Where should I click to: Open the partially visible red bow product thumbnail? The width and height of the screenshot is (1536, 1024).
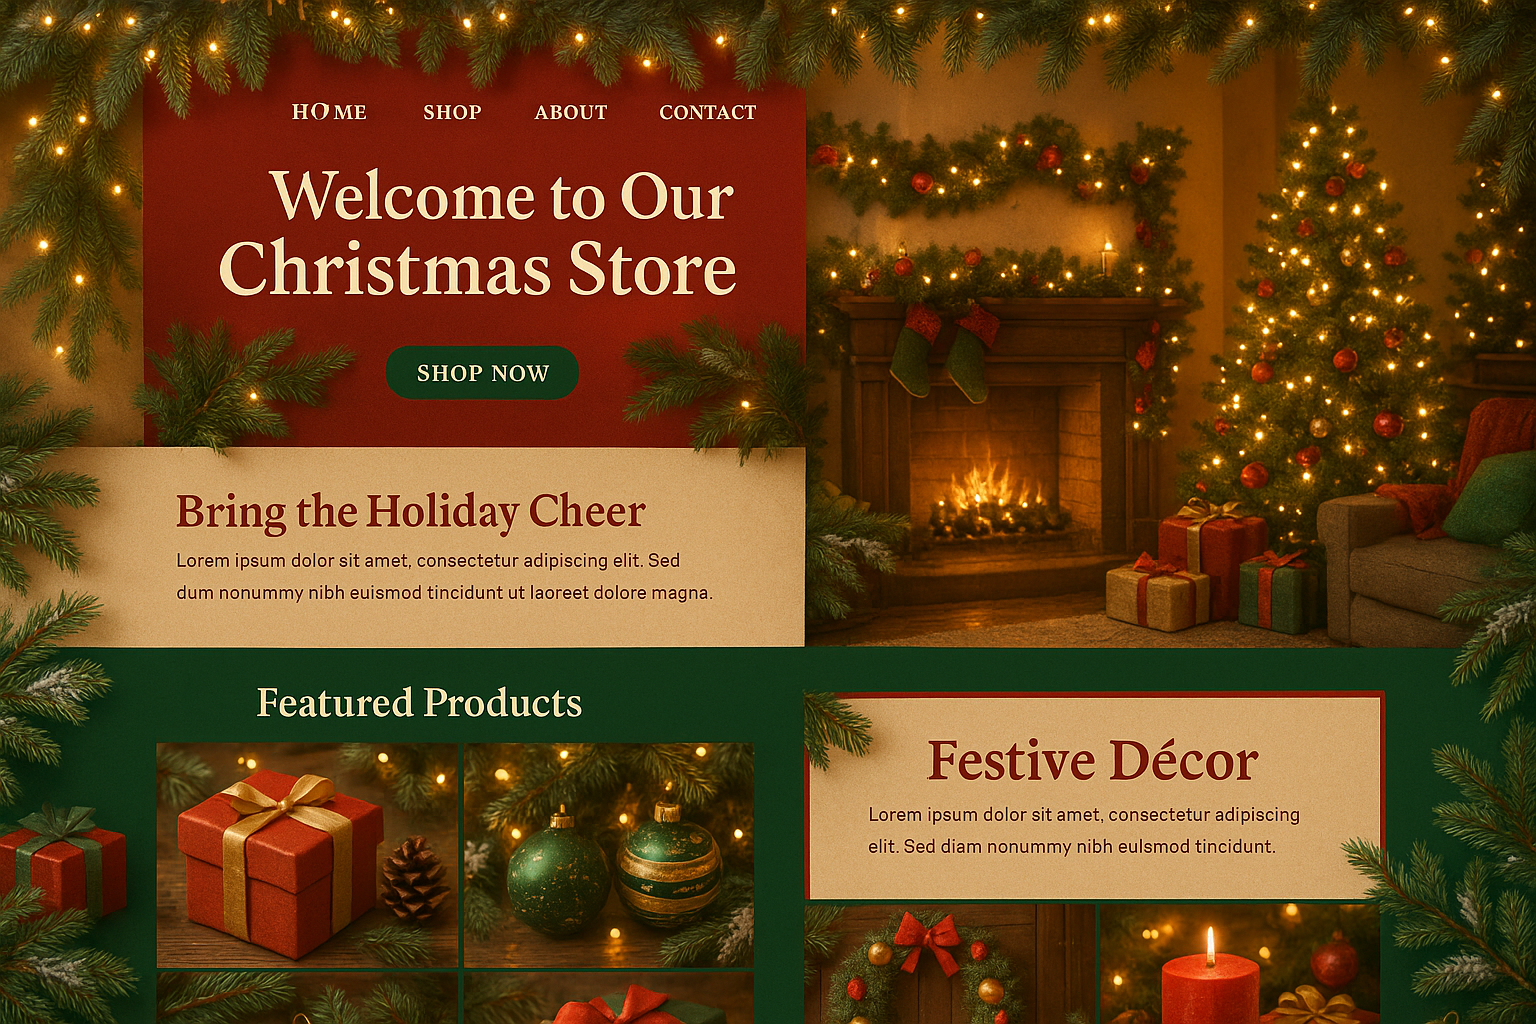(609, 999)
